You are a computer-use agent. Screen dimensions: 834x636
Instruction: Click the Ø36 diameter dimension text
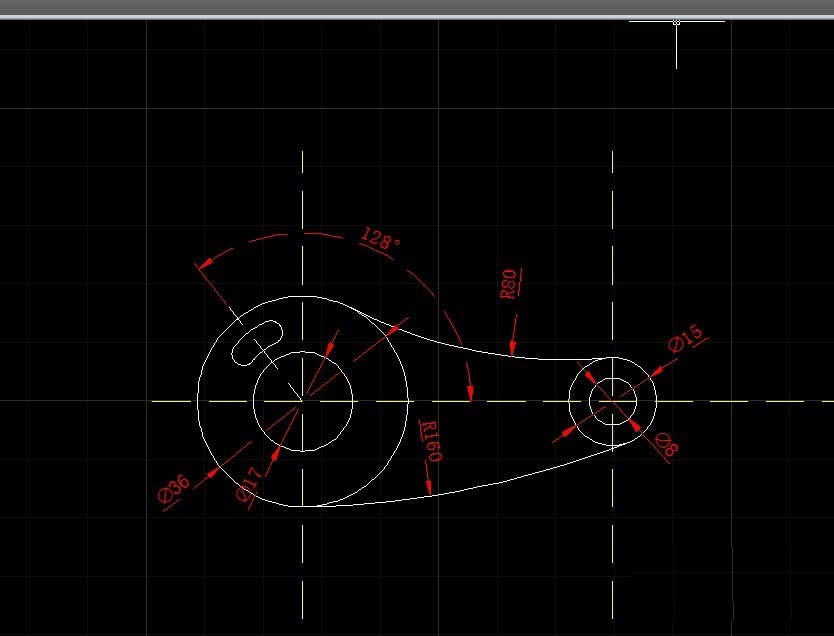[173, 491]
